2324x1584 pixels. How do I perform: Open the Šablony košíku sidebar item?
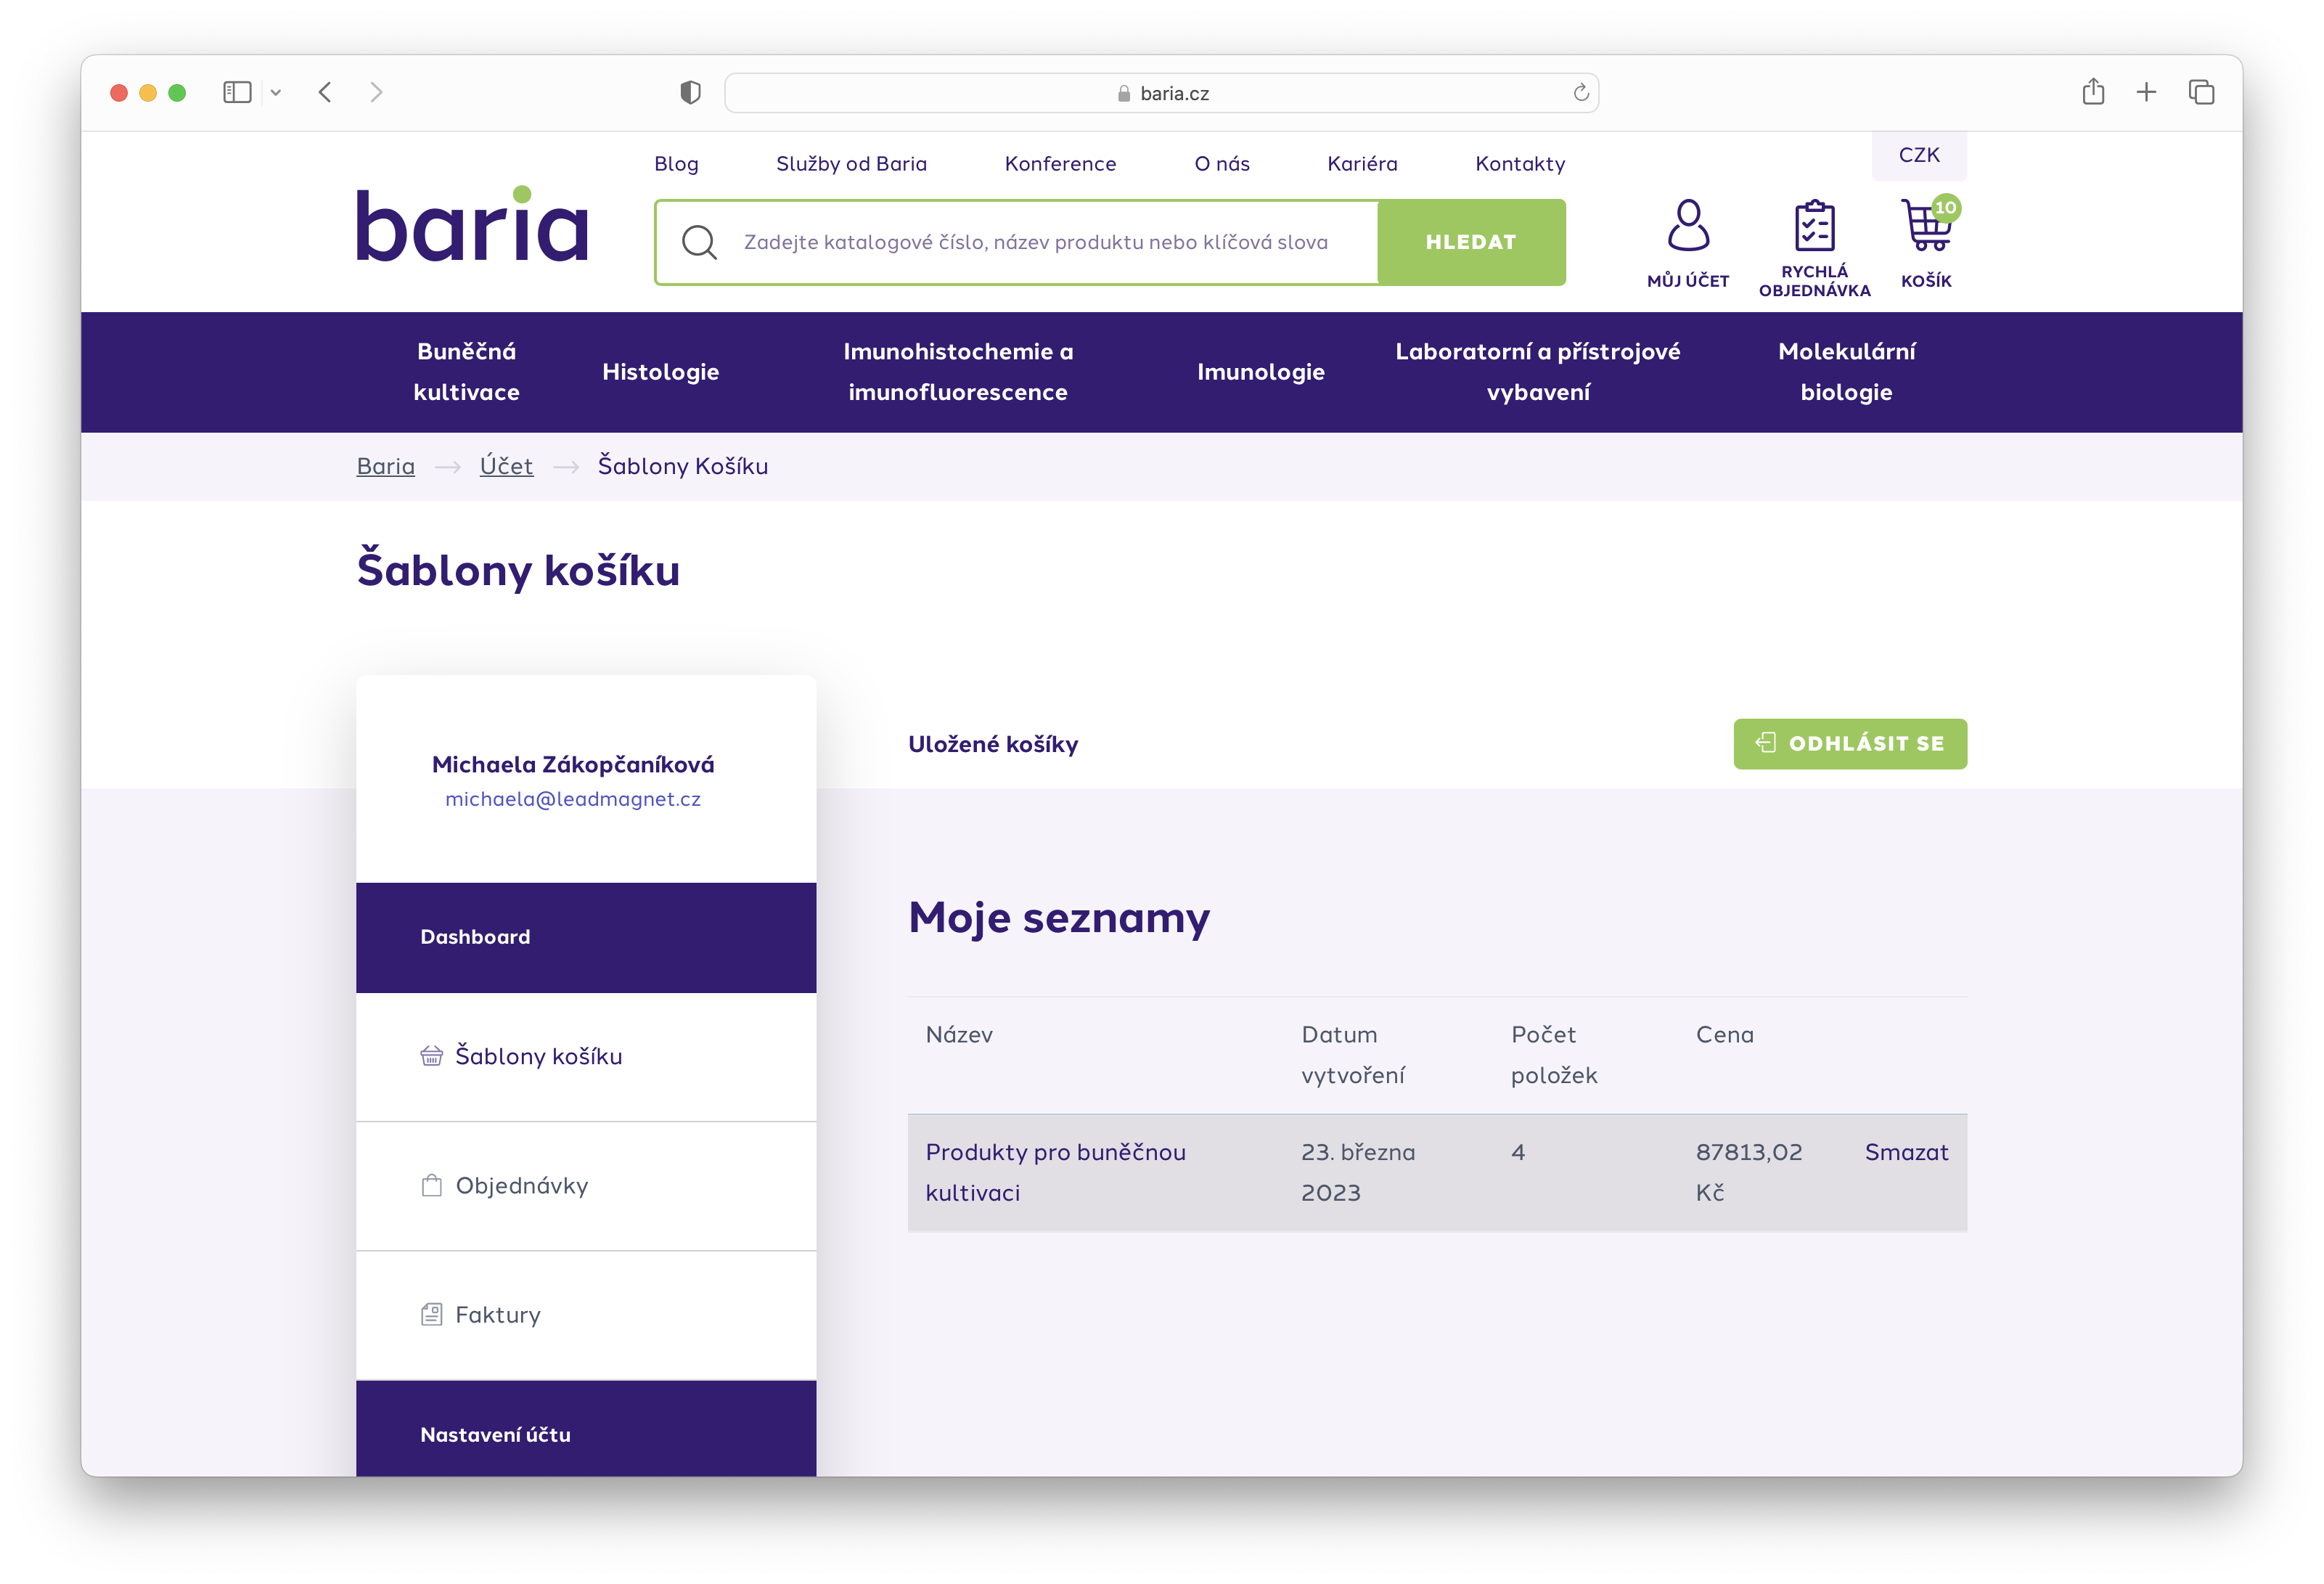[586, 1056]
